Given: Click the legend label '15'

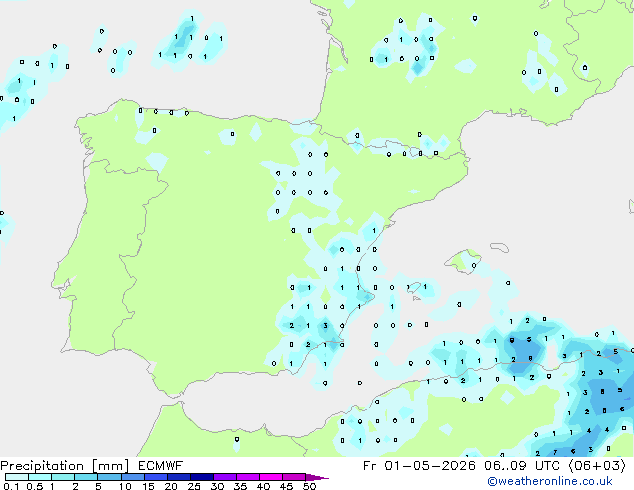Looking at the screenshot, I should pos(148,486).
